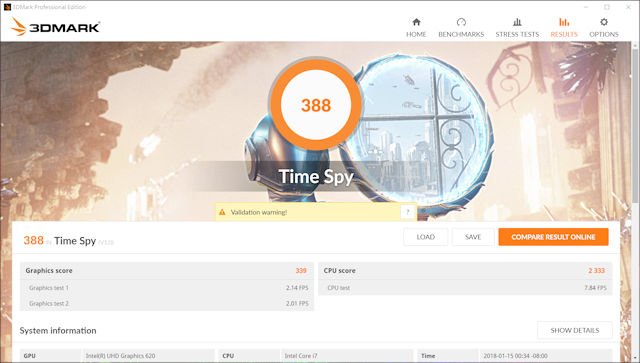Switch to the STRESS TESTS tab label
The image size is (640, 363).
click(x=517, y=34)
